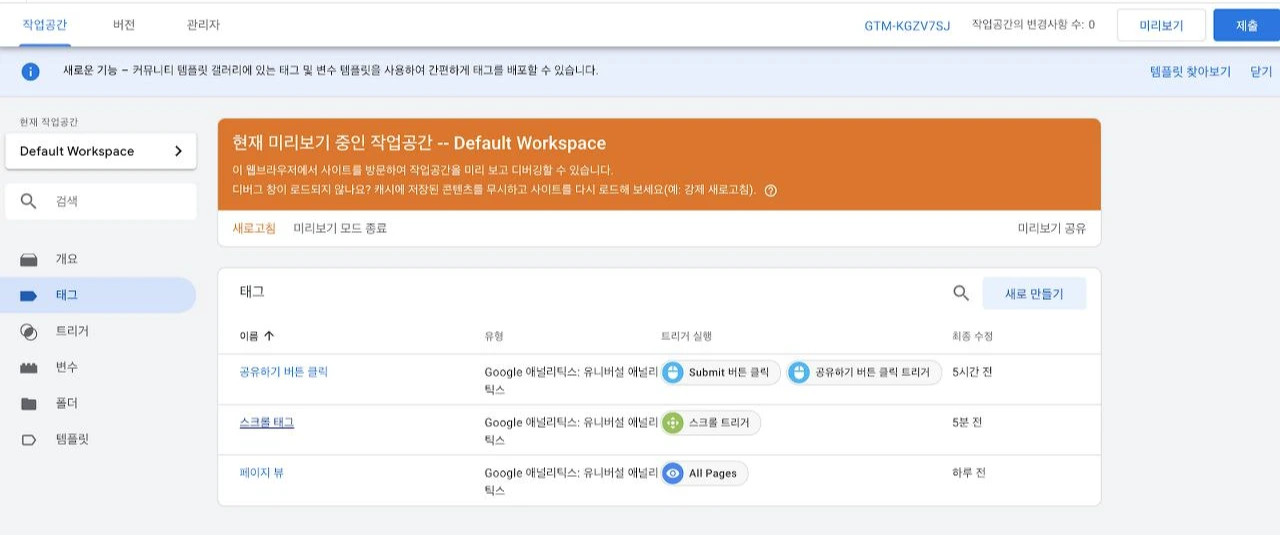
Task: Click the 태그 tag icon in sidebar
Action: point(29,295)
